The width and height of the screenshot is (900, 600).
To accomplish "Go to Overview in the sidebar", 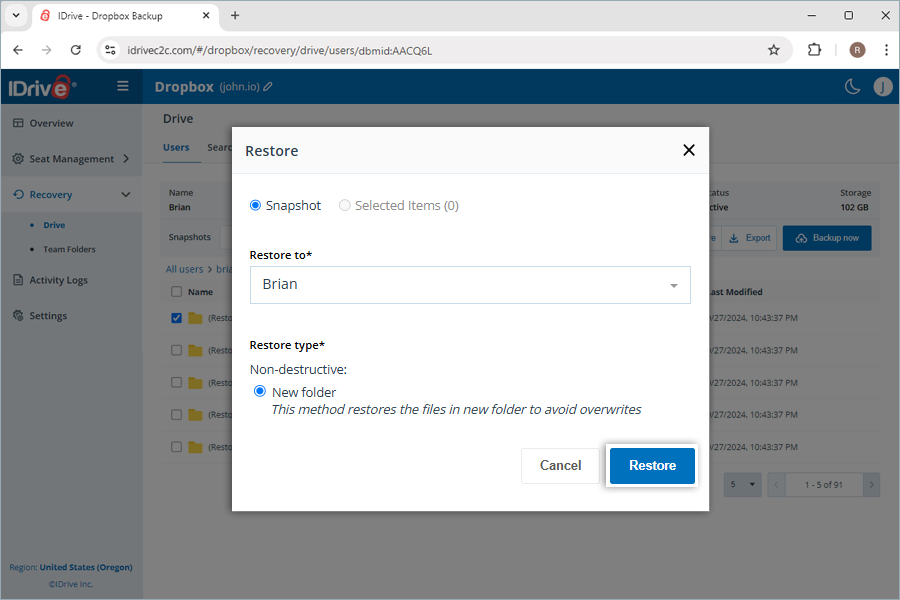I will [x=51, y=123].
